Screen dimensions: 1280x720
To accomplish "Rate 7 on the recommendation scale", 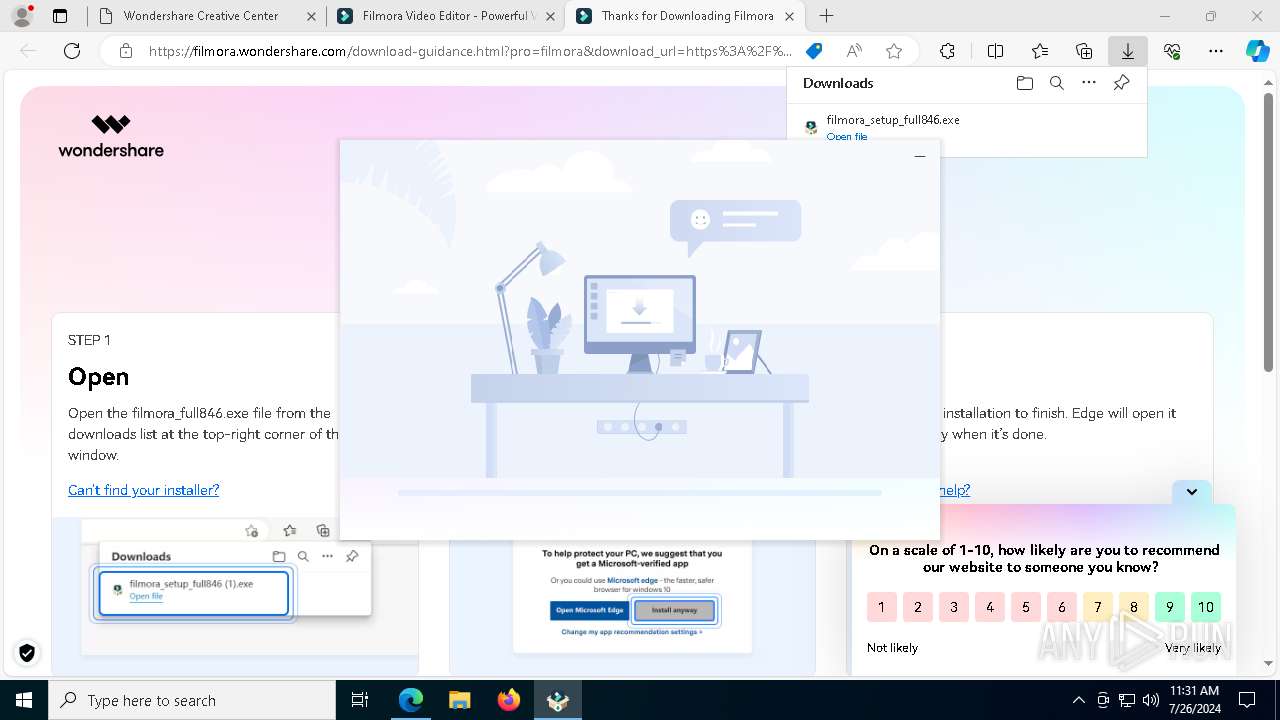I will pyautogui.click(x=1097, y=607).
